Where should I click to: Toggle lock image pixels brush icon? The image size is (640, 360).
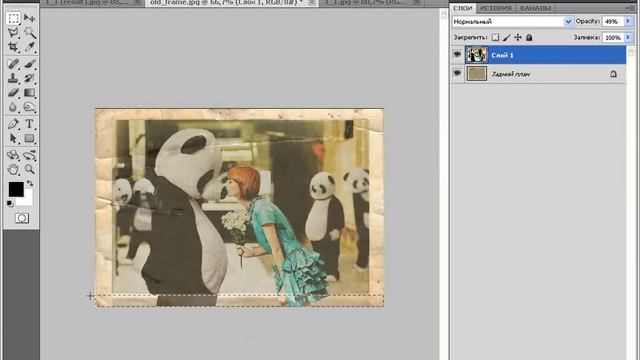coord(507,38)
